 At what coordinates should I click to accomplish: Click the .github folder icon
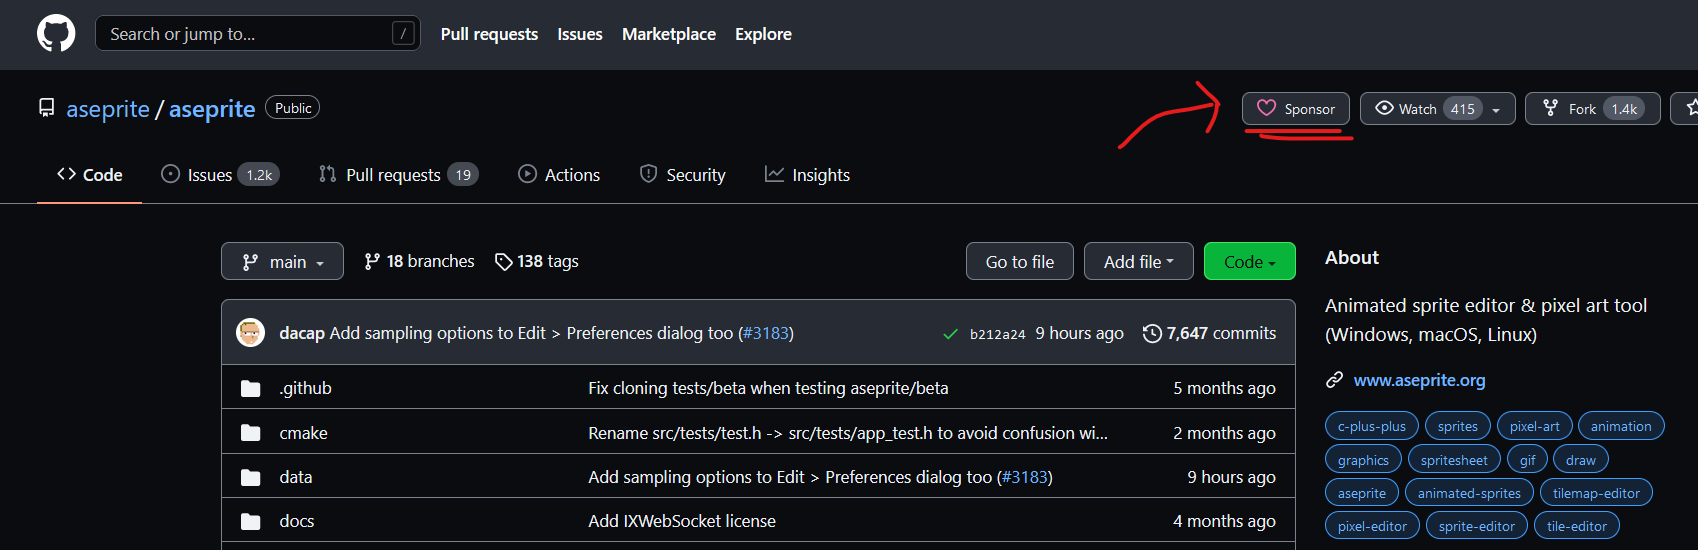(251, 388)
